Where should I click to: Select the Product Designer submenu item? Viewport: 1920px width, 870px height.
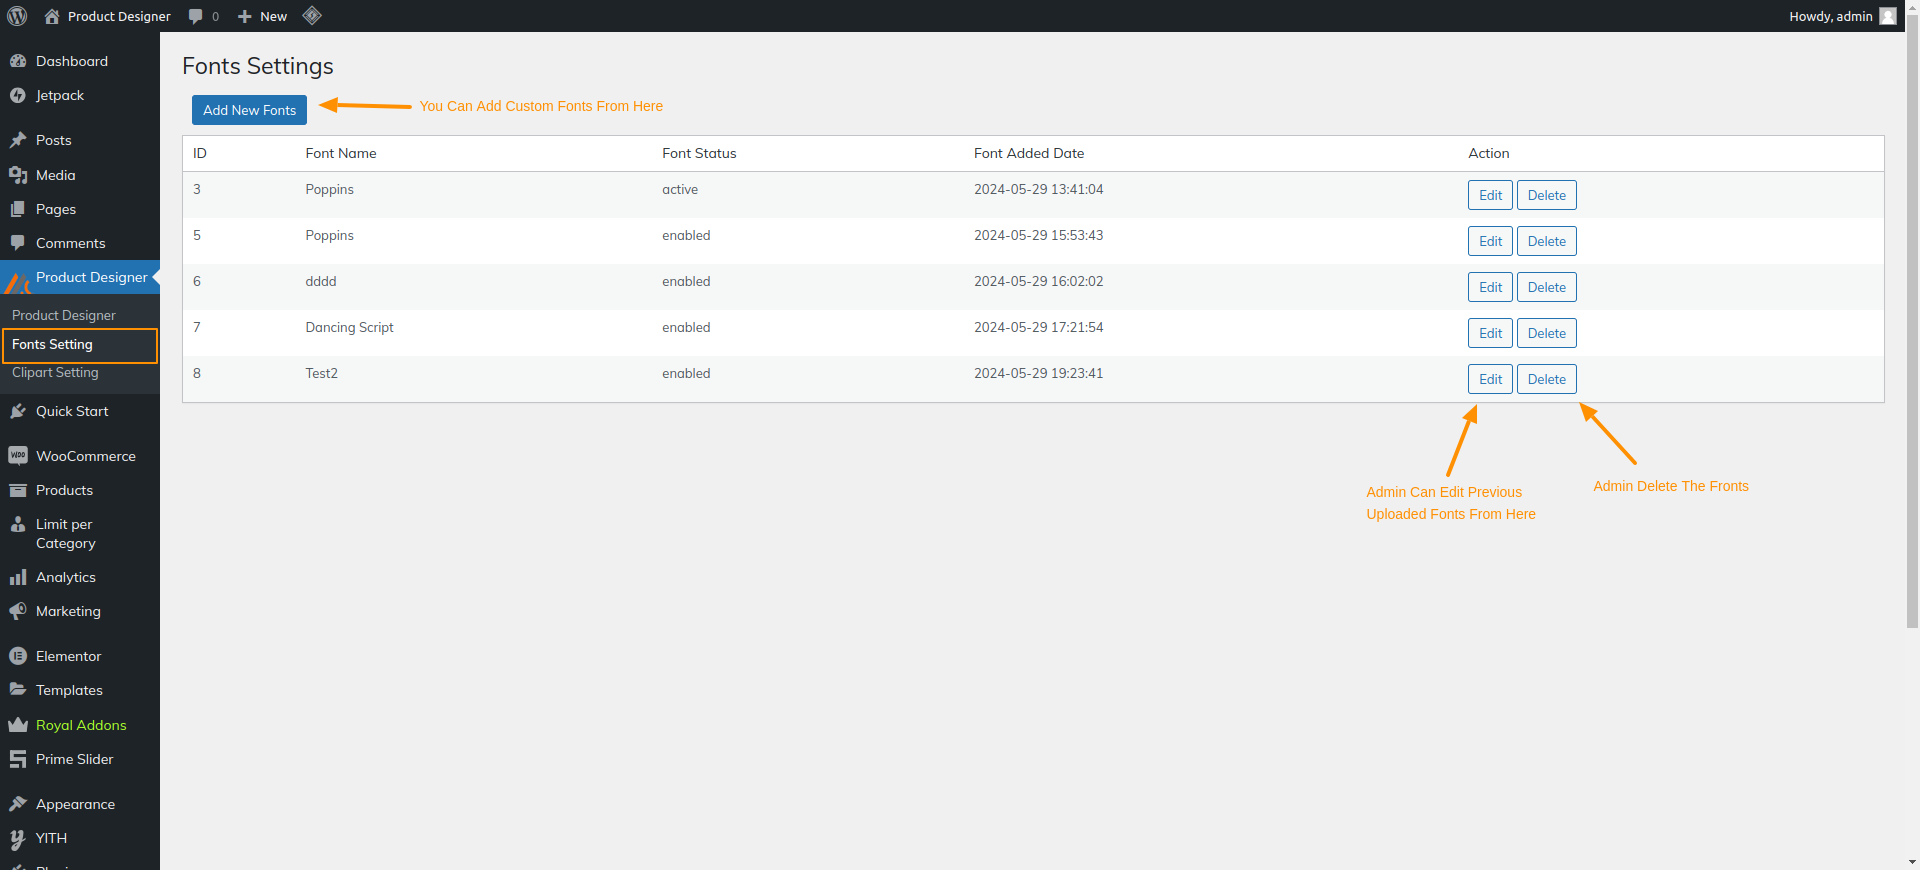point(64,315)
